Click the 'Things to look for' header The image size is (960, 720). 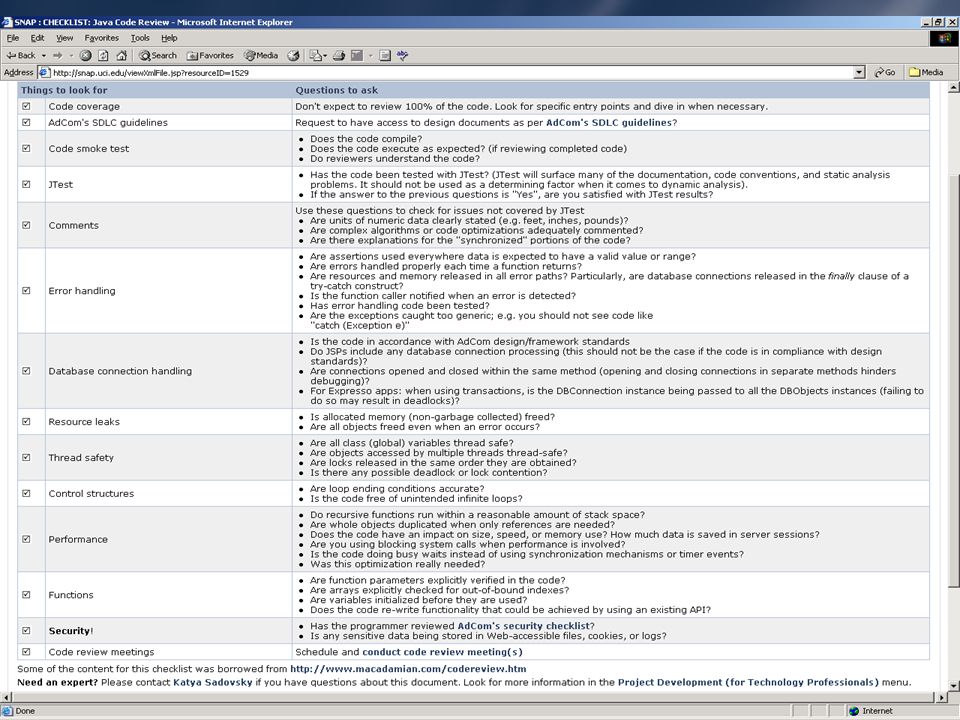click(x=64, y=90)
